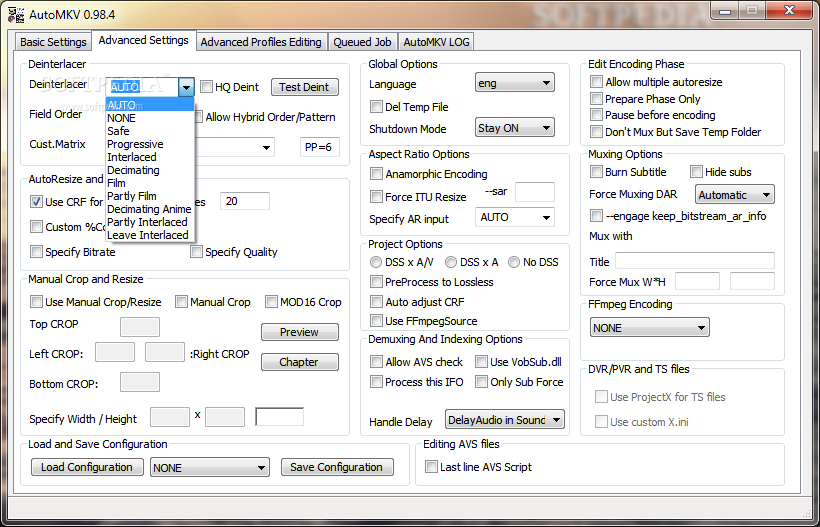Open the Advanced Profiles Editing tab
Viewport: 820px width, 527px height.
pyautogui.click(x=261, y=42)
